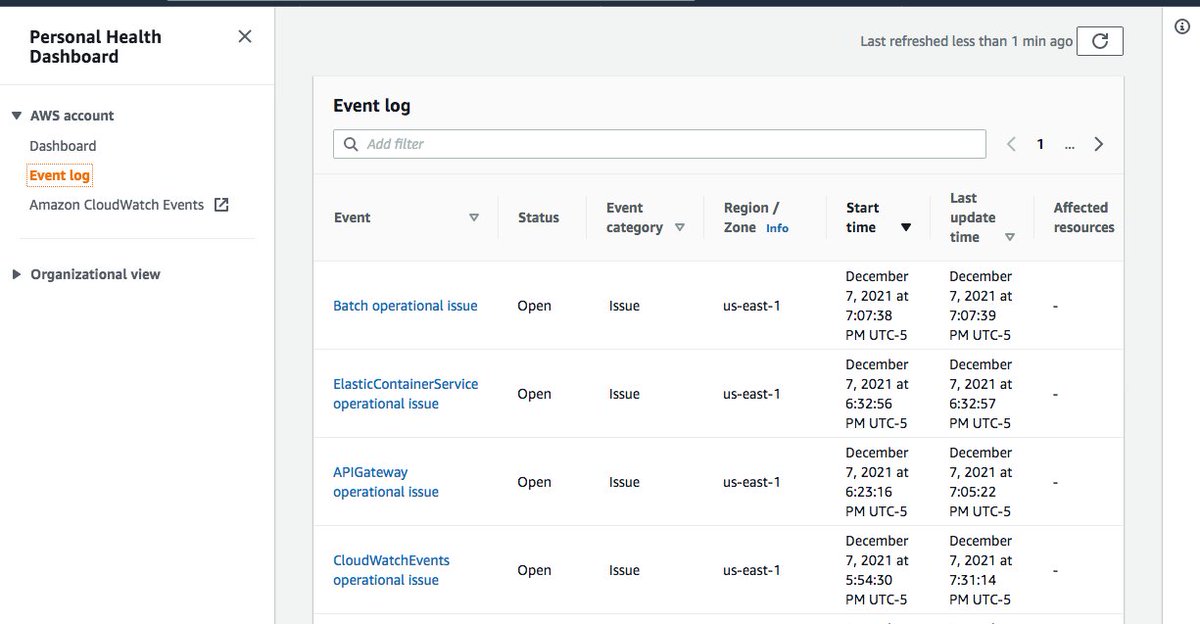Screen dimensions: 1200x624
Task: Go to next page of events
Action: click(1099, 144)
